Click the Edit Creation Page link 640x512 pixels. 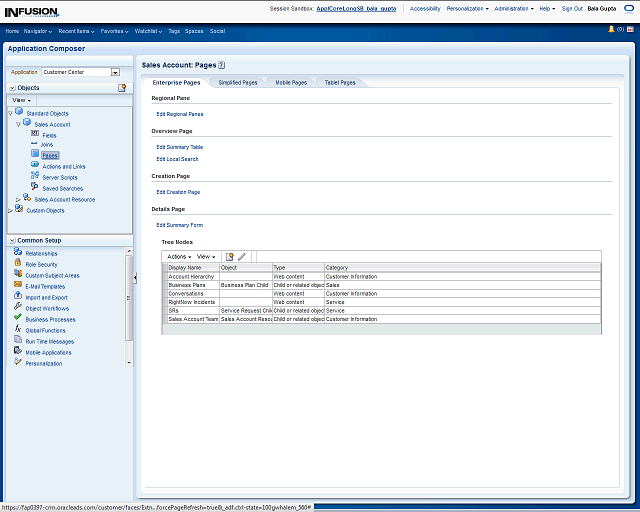coord(178,192)
